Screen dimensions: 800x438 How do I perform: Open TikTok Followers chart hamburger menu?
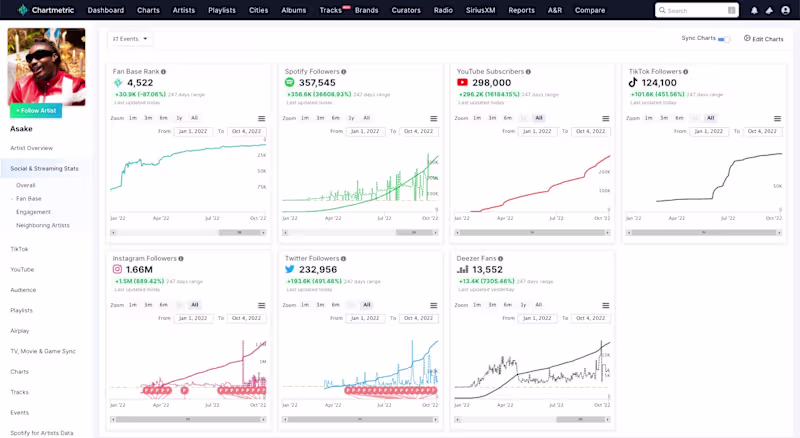[777, 118]
